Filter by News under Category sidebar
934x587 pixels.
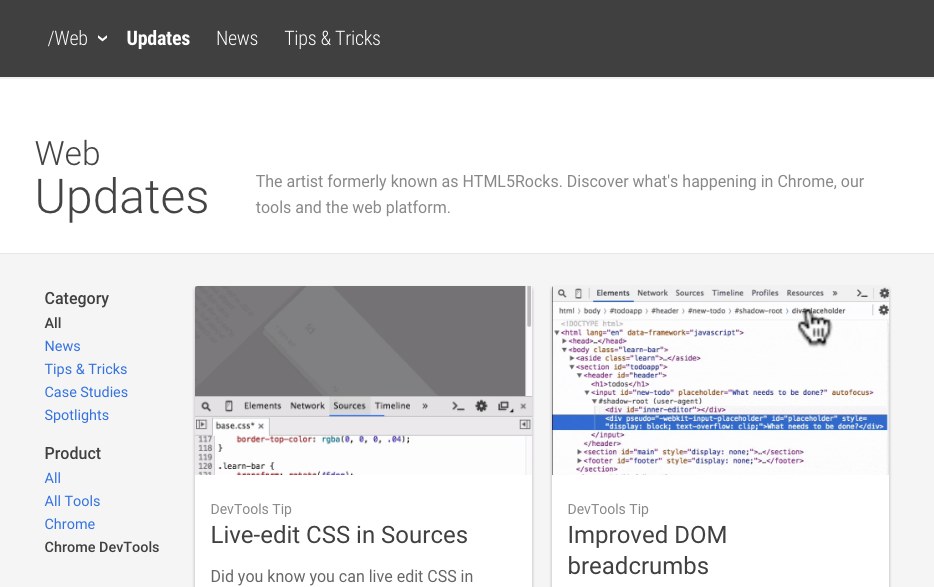[x=63, y=346]
